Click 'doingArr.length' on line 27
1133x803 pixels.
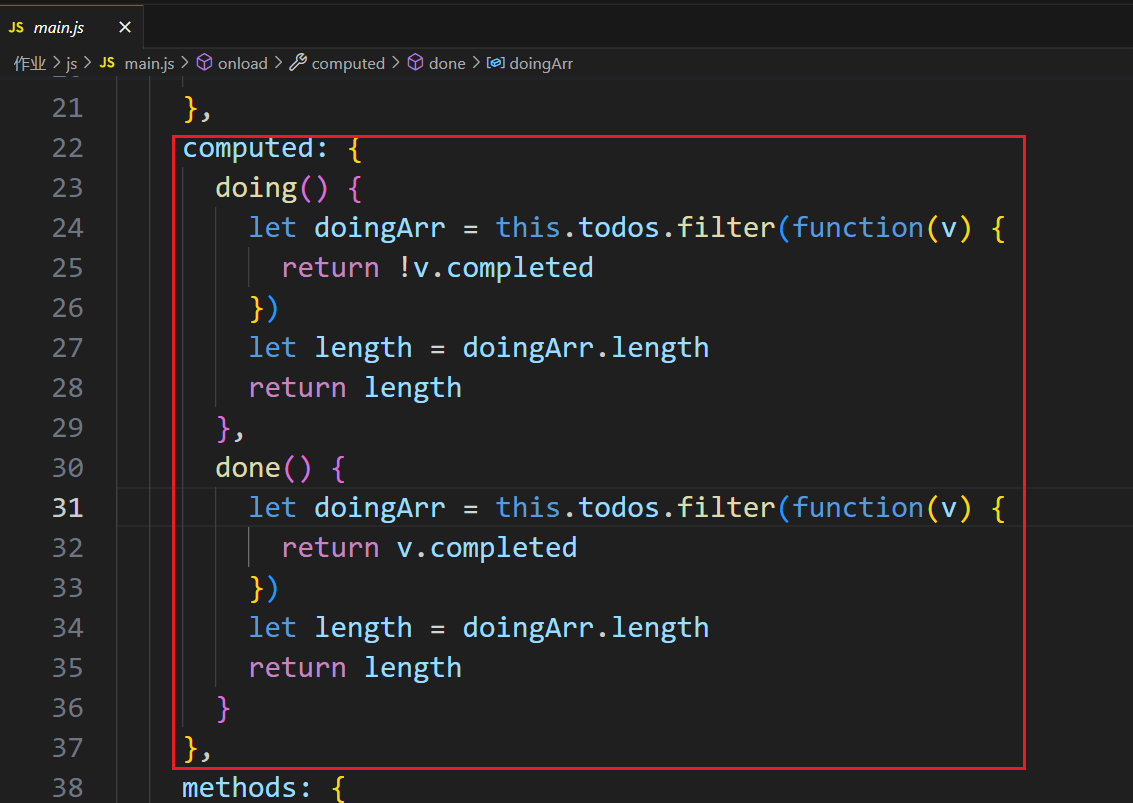[x=585, y=348]
